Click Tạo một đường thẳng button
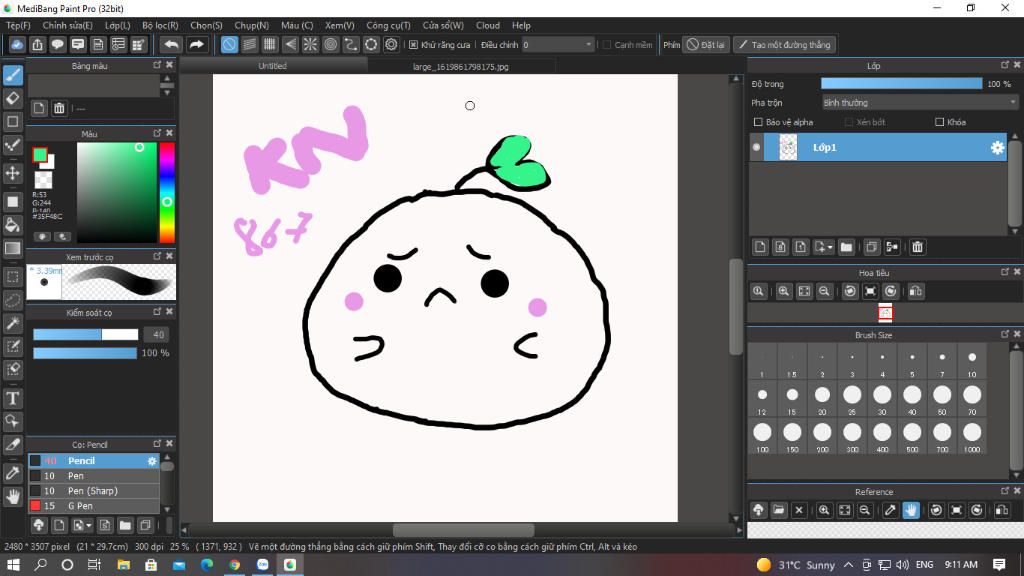This screenshot has width=1024, height=576. tap(784, 44)
